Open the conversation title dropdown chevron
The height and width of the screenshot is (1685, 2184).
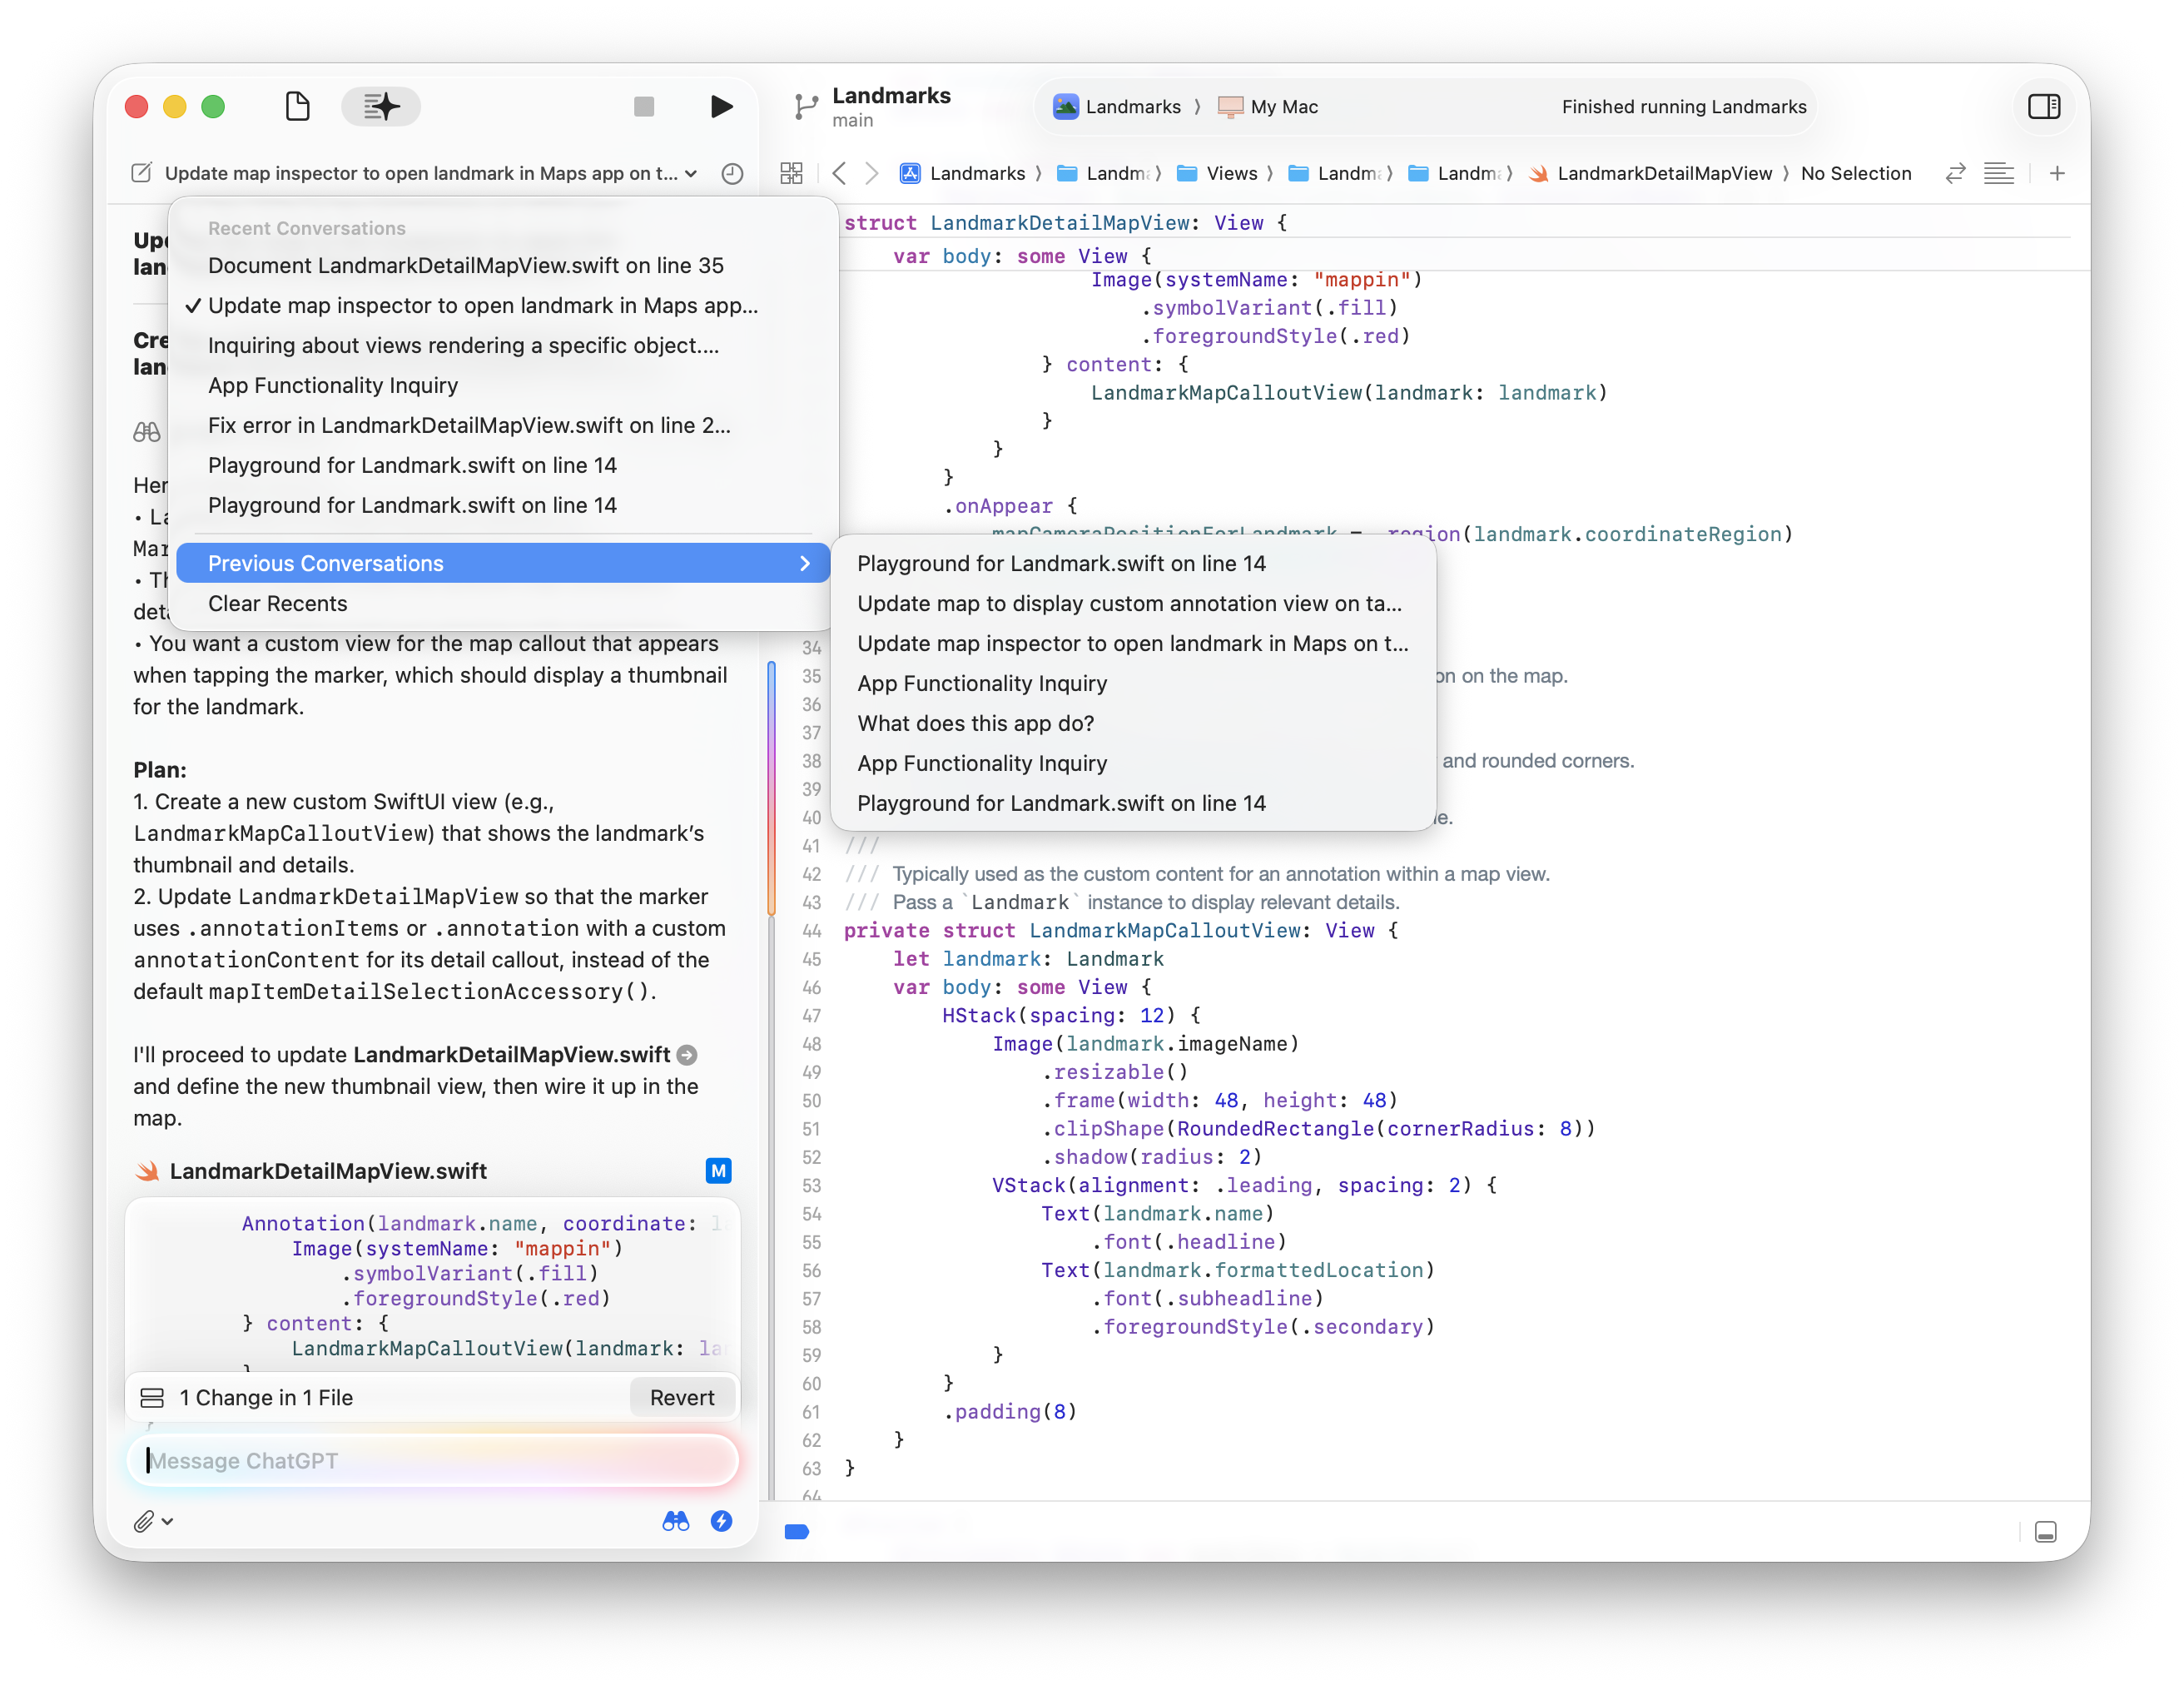point(691,173)
